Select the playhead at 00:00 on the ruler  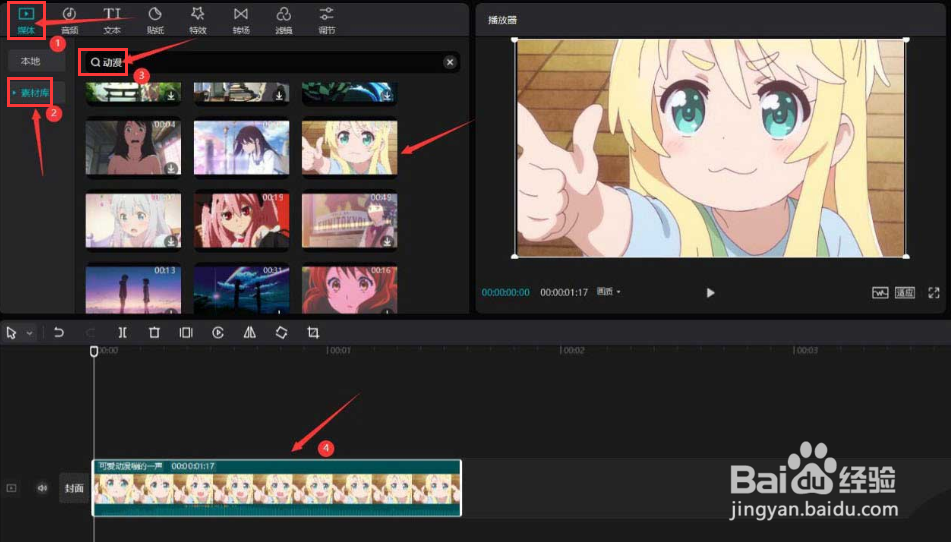click(x=94, y=351)
